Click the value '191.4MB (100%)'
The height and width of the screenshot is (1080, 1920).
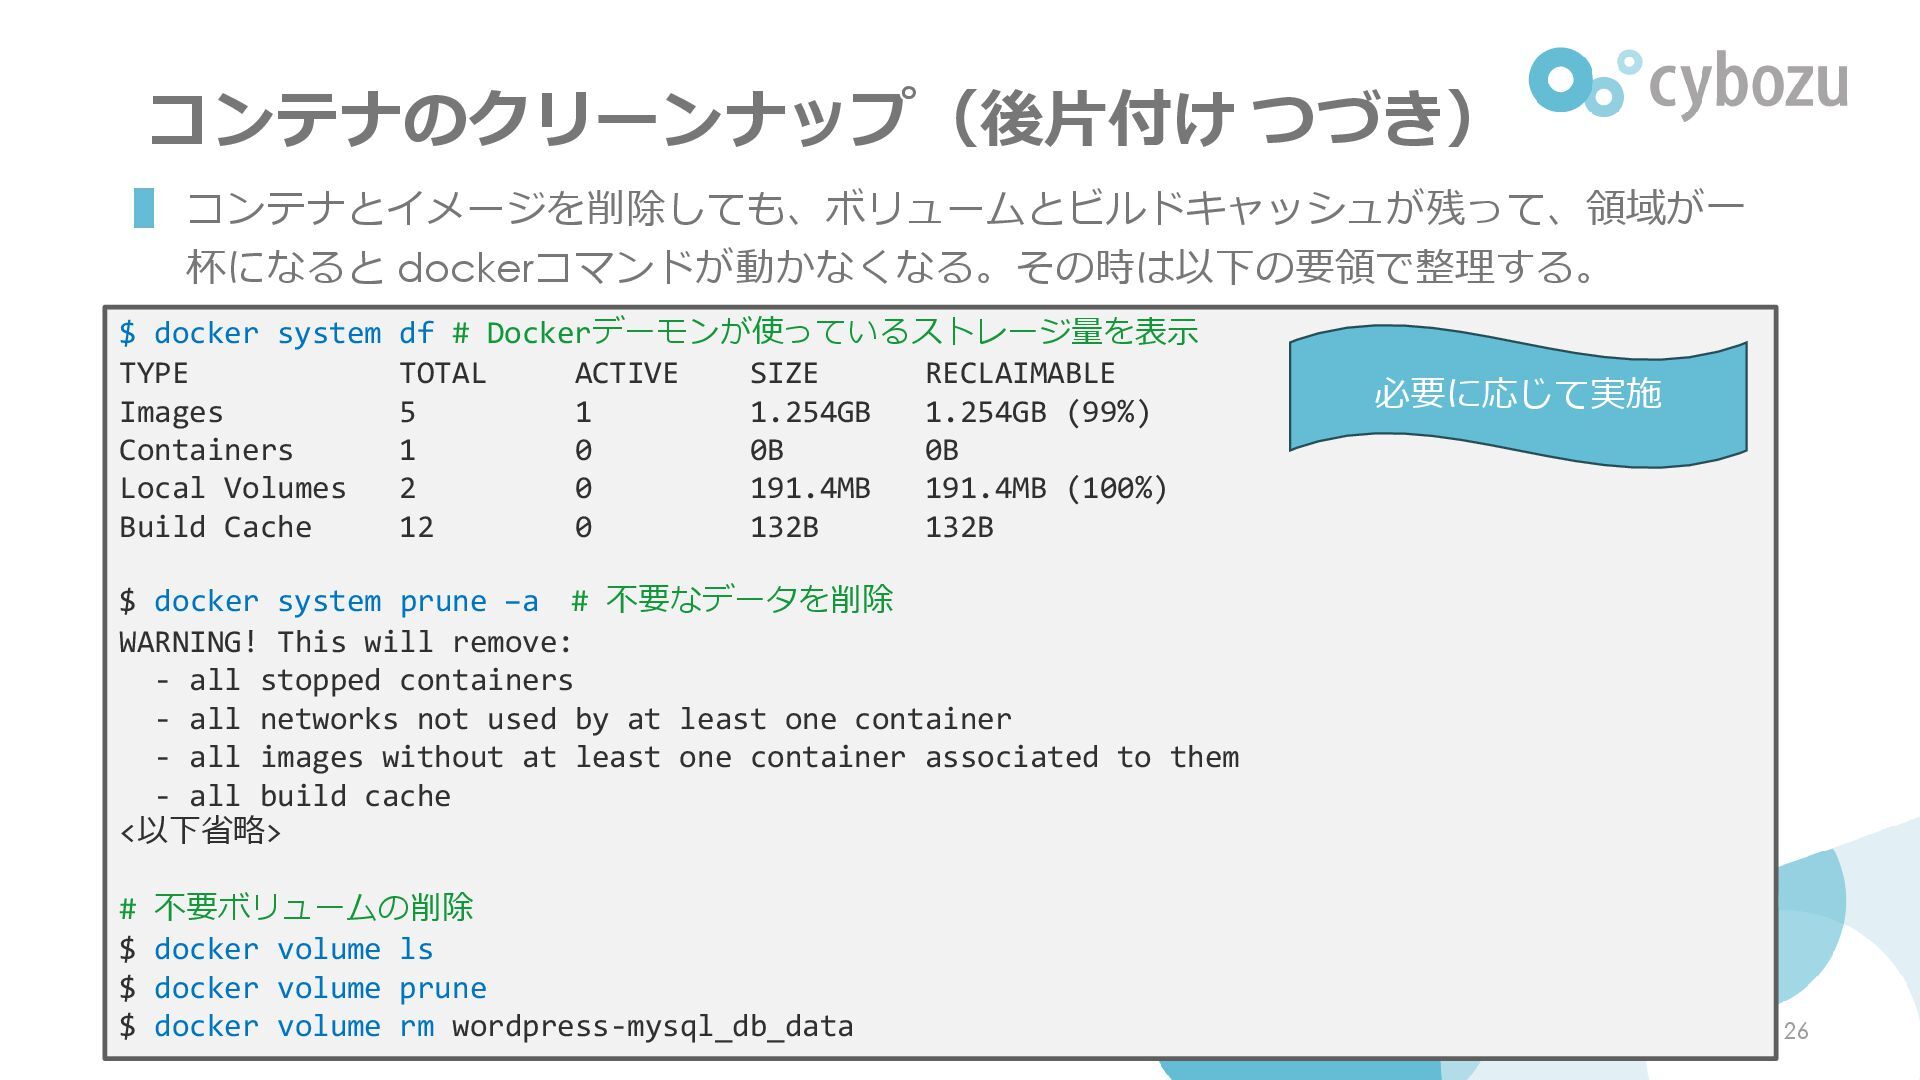pos(1046,488)
